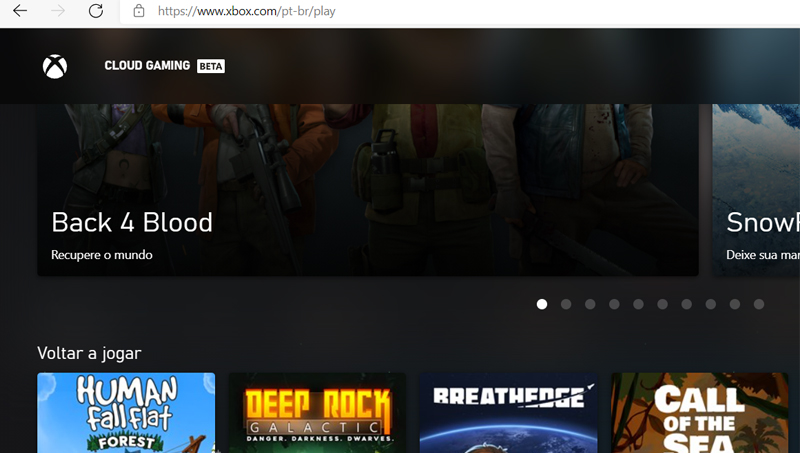Open the Breathedge game tile

[508, 413]
